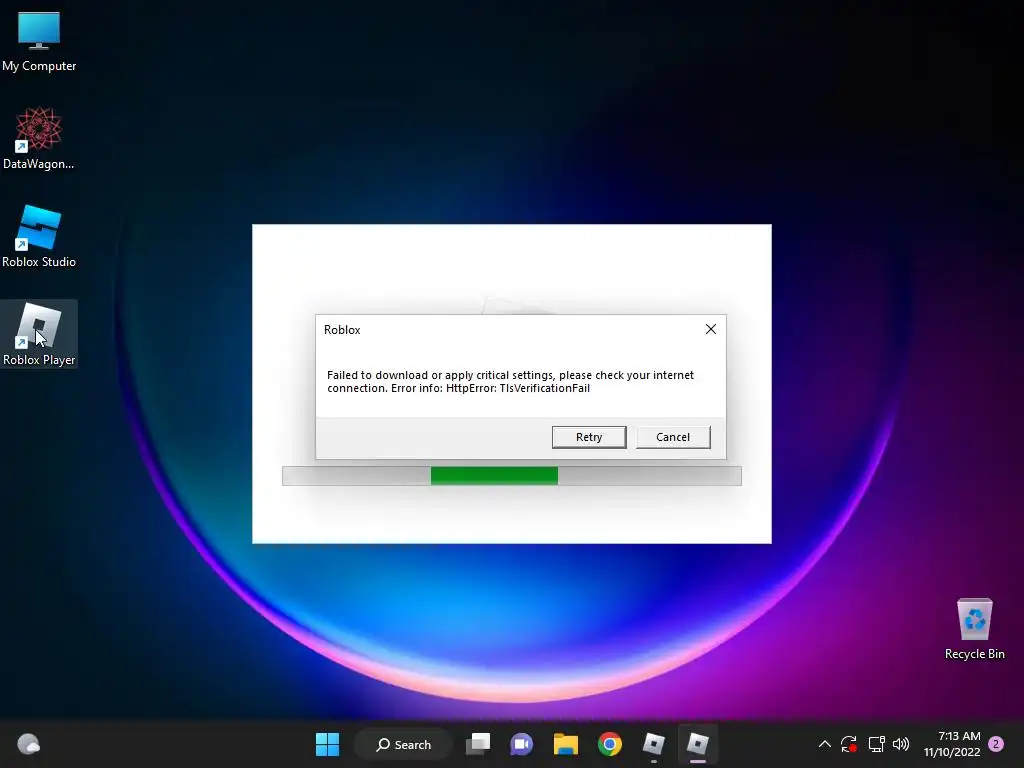This screenshot has width=1024, height=768.
Task: Click the error message text in the dialog
Action: [x=510, y=381]
